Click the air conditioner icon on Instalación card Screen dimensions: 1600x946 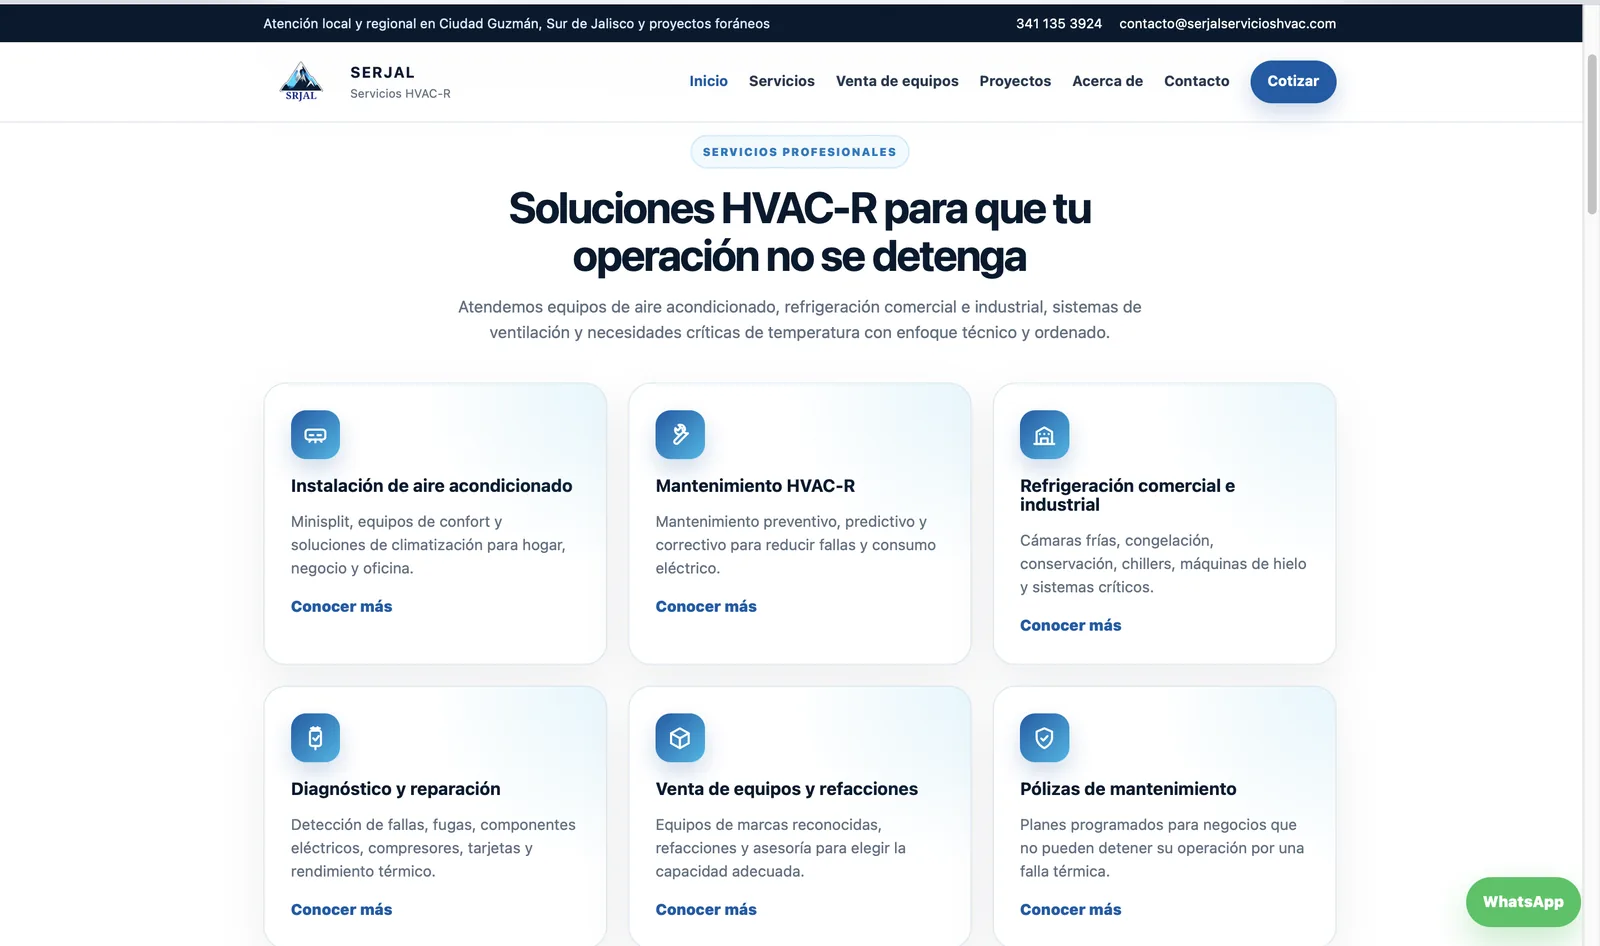point(315,435)
